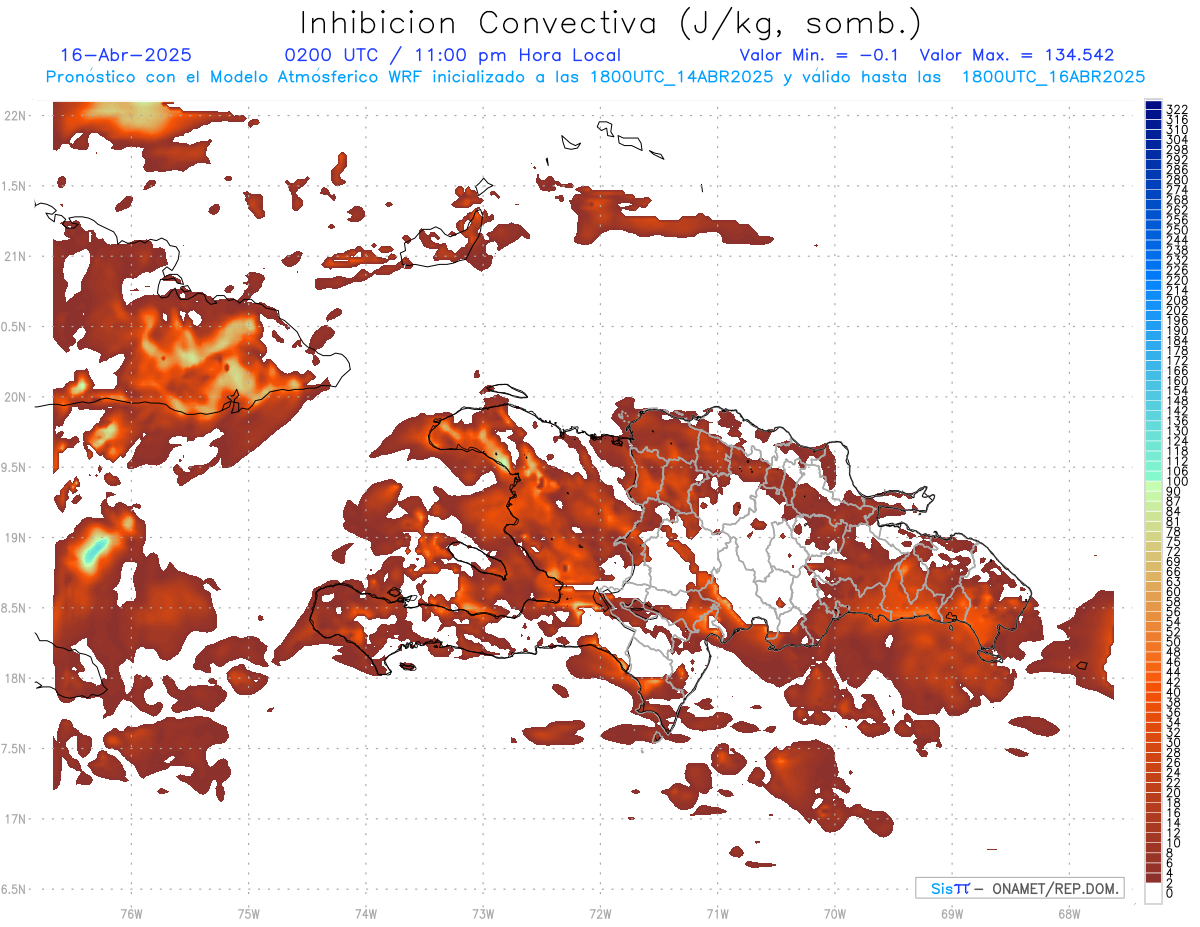
Task: Click the '160' color scale value
Action: click(x=1177, y=381)
